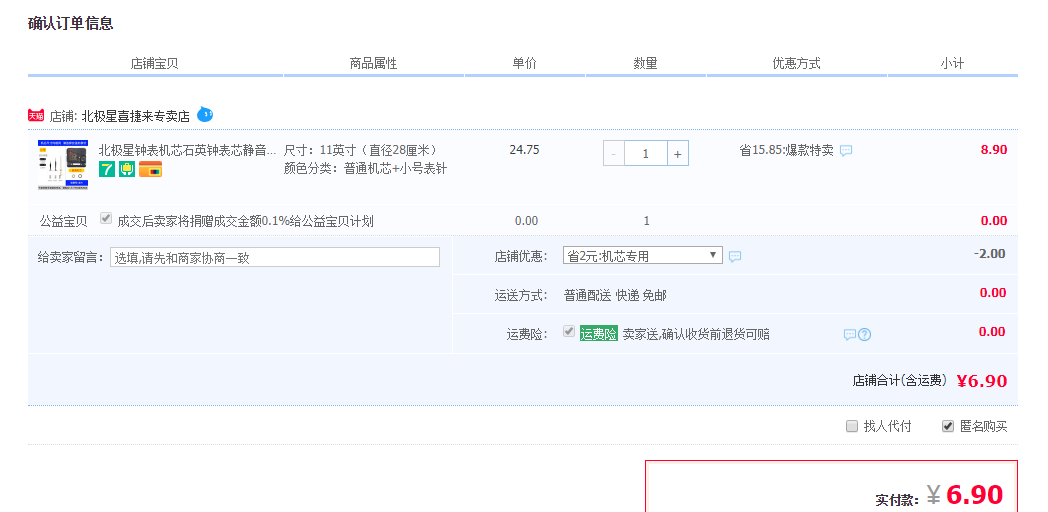Show details bubble next to 爆款特卖 discount
Screen dimensions: 1048x512
[x=846, y=150]
